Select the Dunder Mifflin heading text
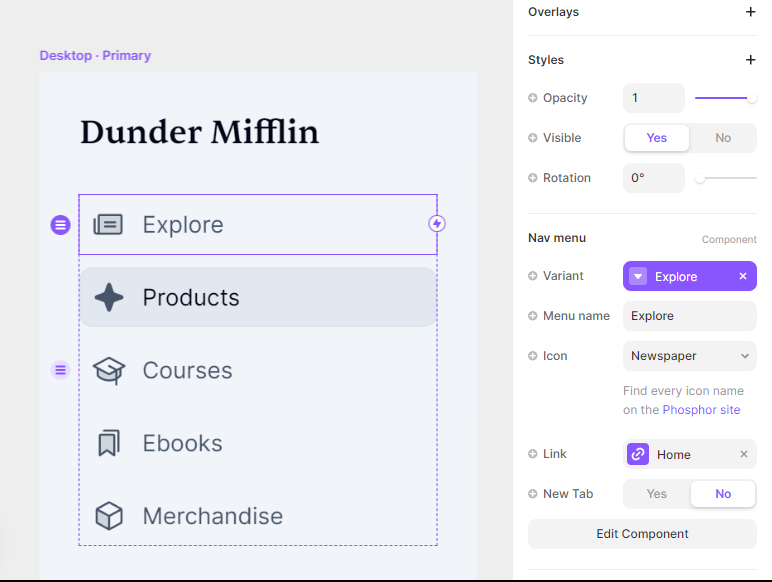Viewport: 772px width, 582px height. click(199, 132)
